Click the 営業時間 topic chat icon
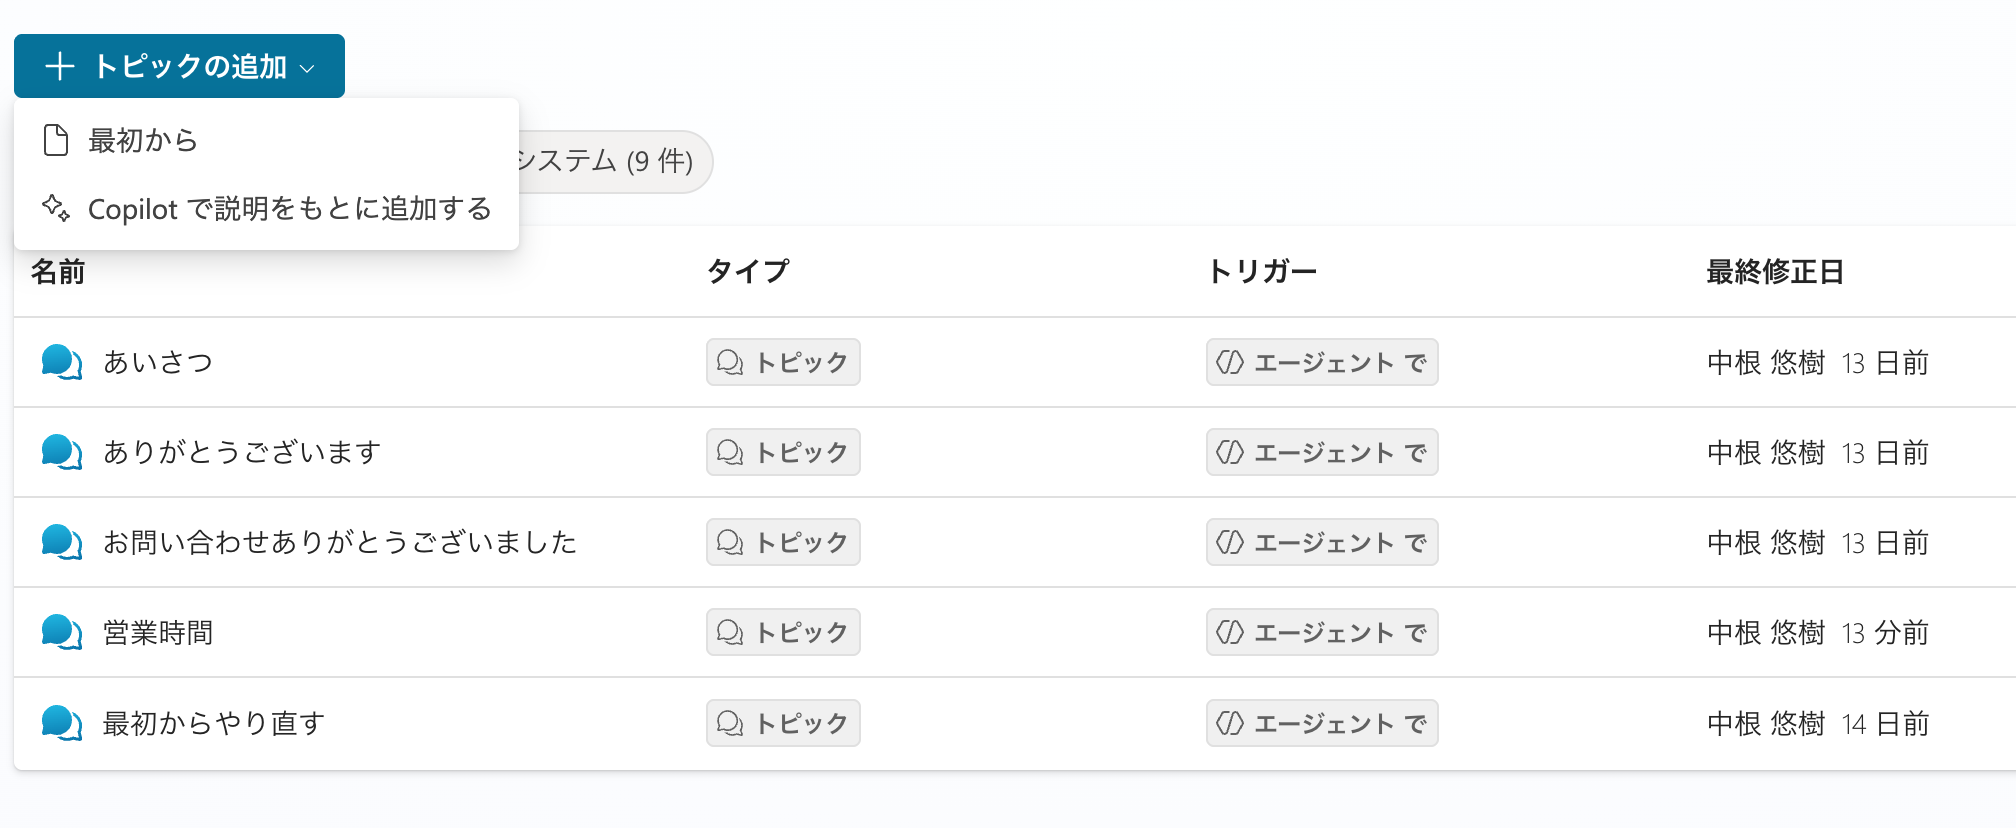 tap(61, 632)
